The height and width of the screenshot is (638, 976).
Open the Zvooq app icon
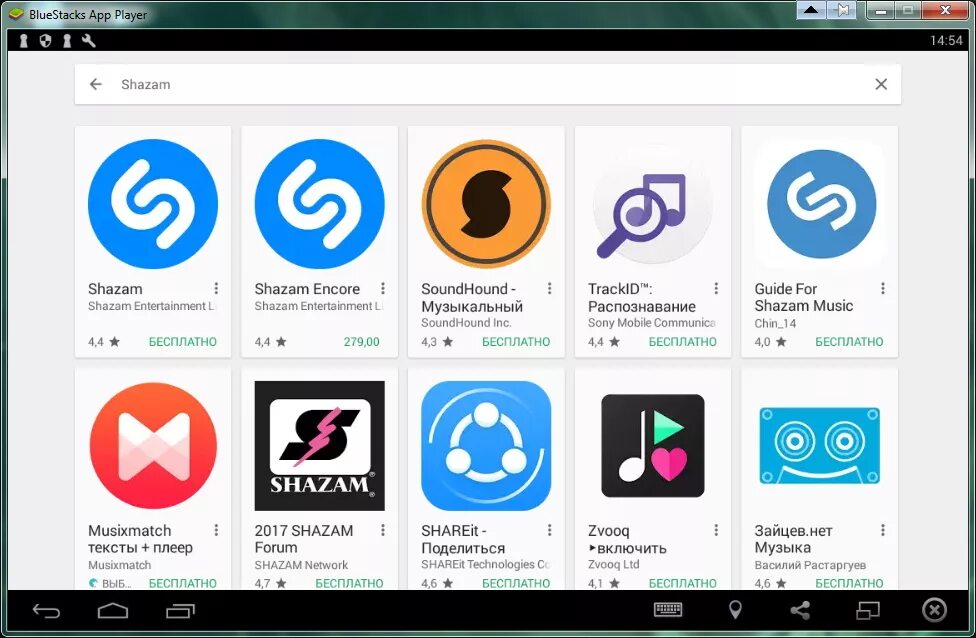(x=652, y=446)
